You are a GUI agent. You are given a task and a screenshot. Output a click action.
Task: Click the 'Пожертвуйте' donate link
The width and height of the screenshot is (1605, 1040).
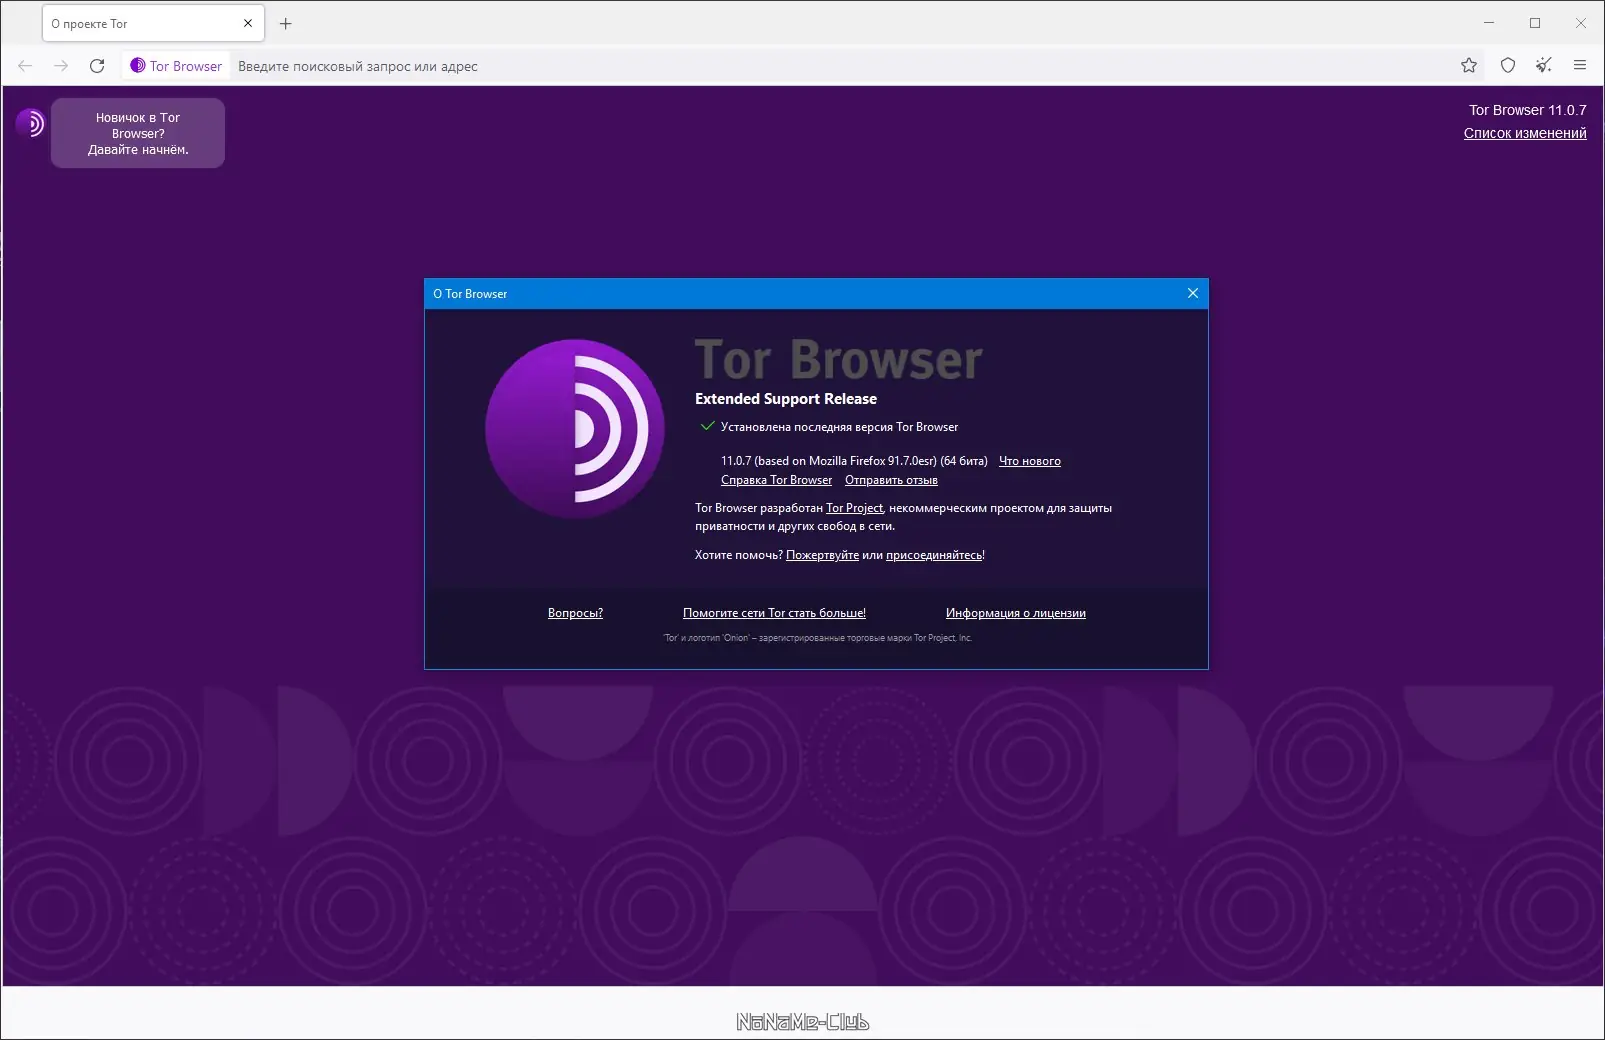tap(822, 555)
